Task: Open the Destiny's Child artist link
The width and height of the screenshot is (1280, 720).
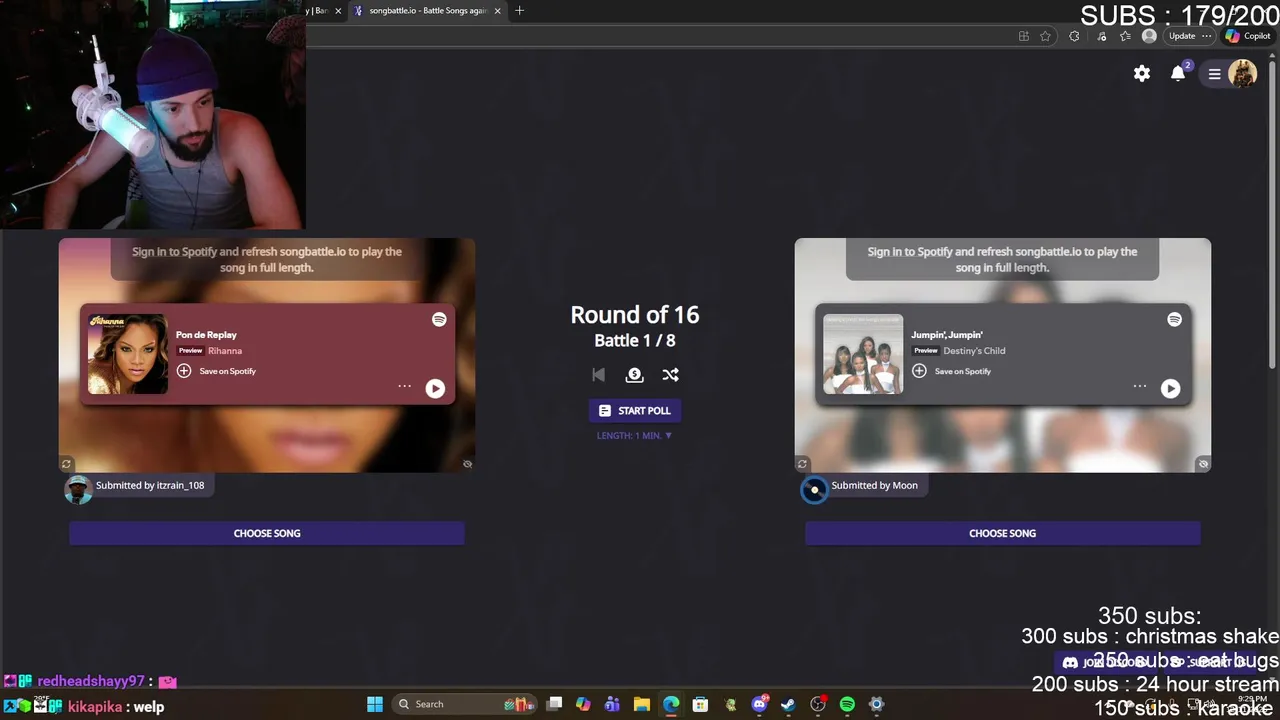Action: point(974,351)
